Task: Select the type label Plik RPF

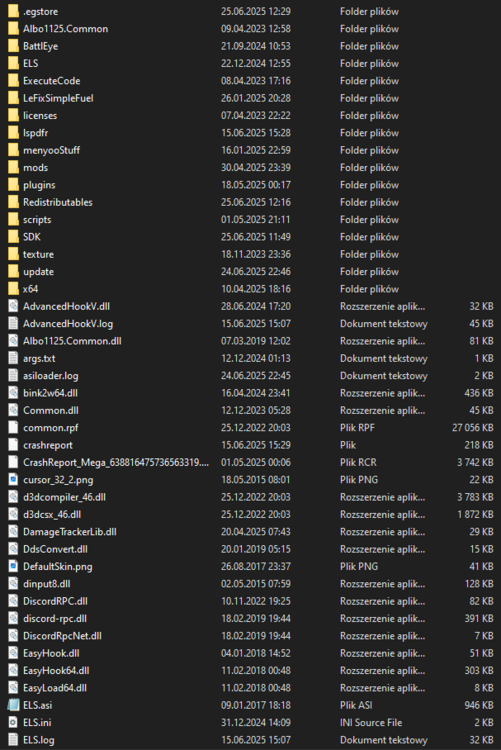Action: (357, 428)
